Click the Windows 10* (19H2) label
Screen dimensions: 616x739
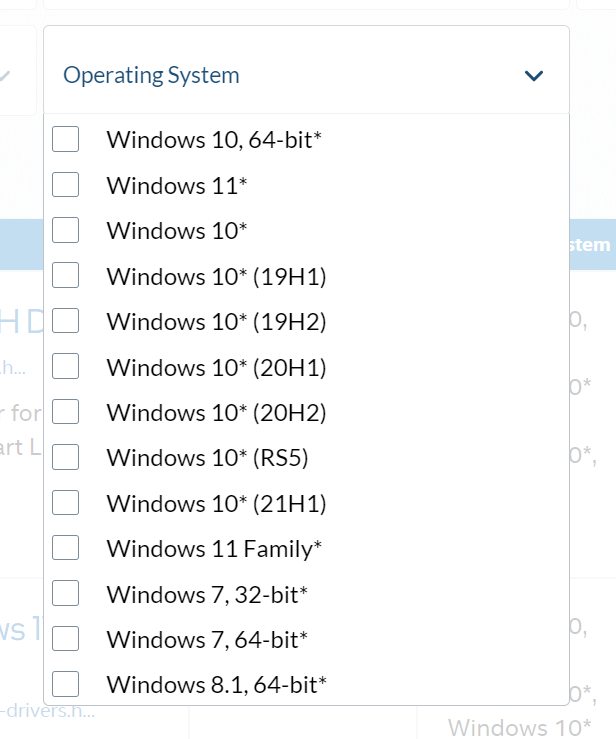(x=216, y=322)
